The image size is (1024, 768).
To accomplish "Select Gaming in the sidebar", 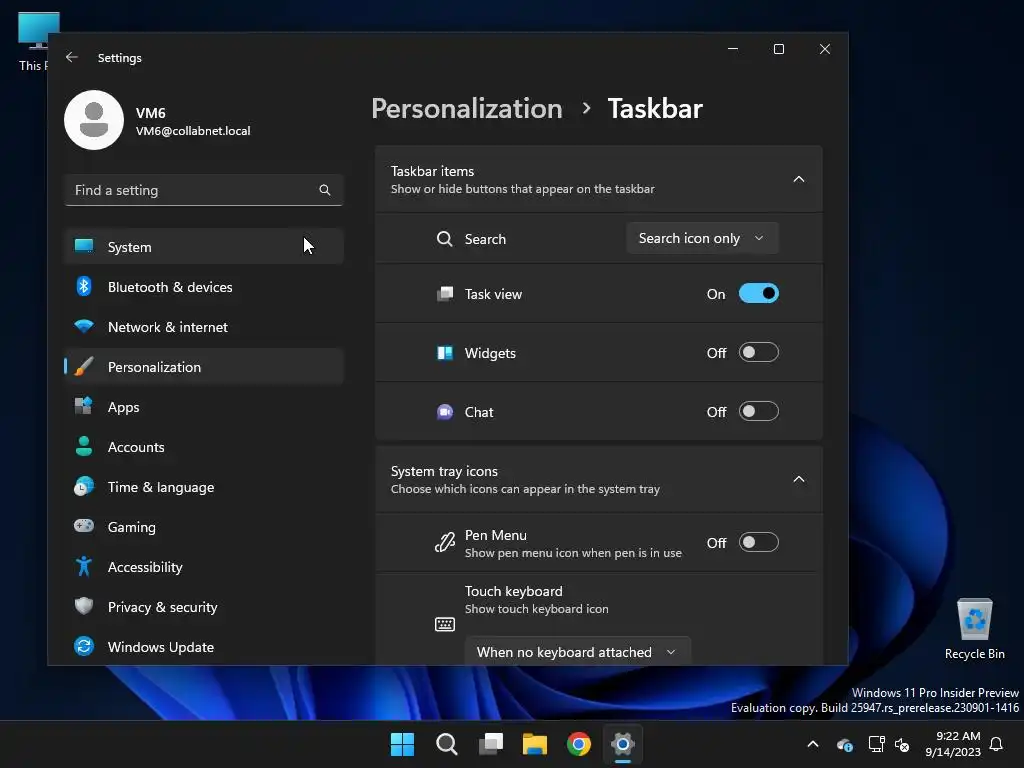I will click(x=204, y=526).
